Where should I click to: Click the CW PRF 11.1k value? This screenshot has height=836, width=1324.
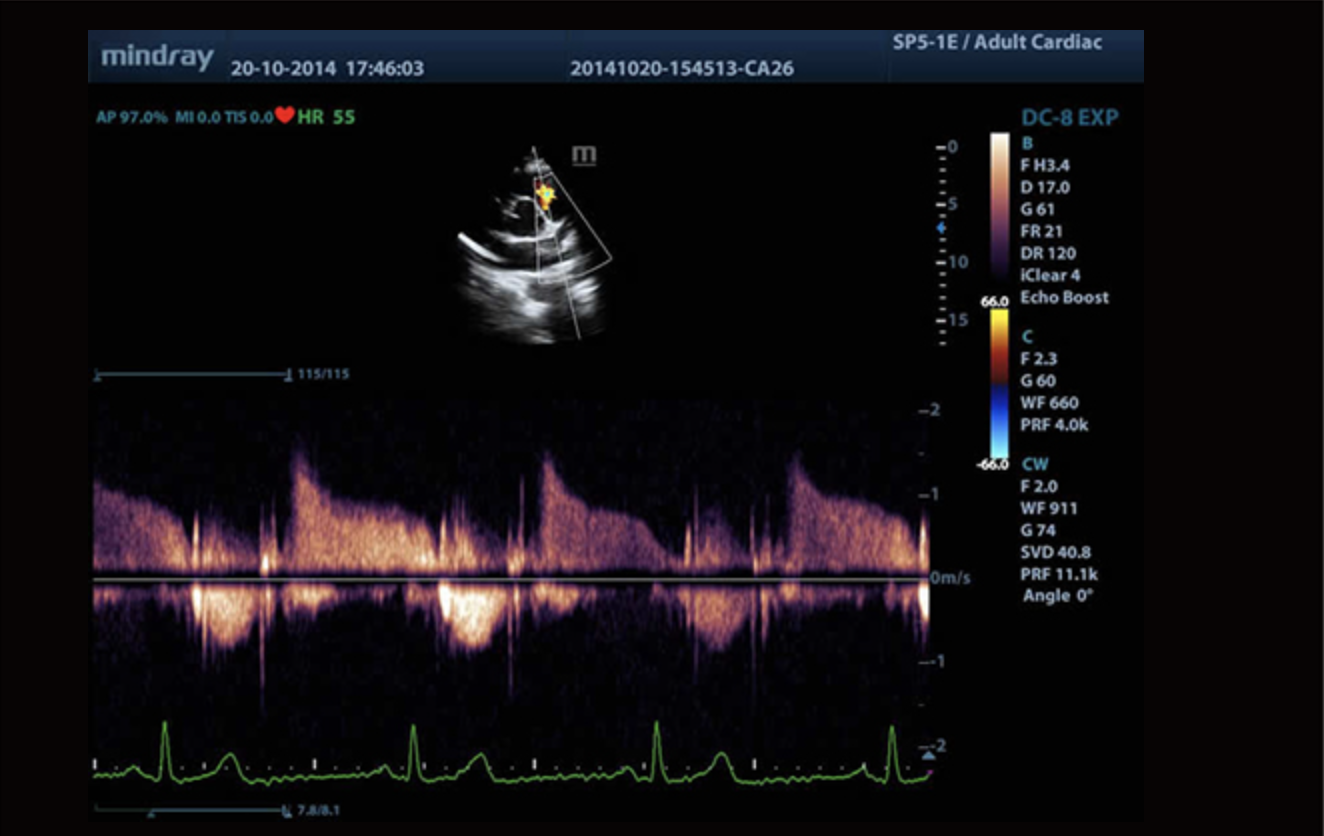(1058, 574)
